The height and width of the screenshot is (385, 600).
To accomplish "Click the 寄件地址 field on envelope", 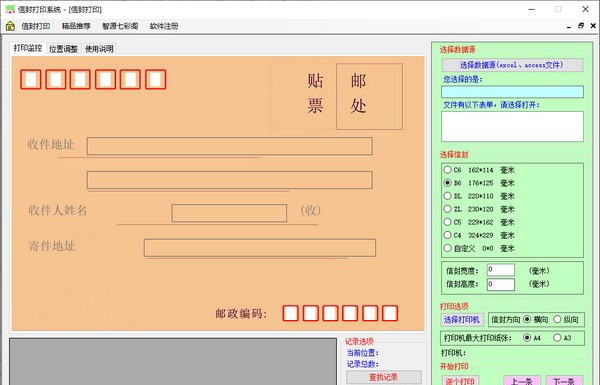I will pos(260,248).
